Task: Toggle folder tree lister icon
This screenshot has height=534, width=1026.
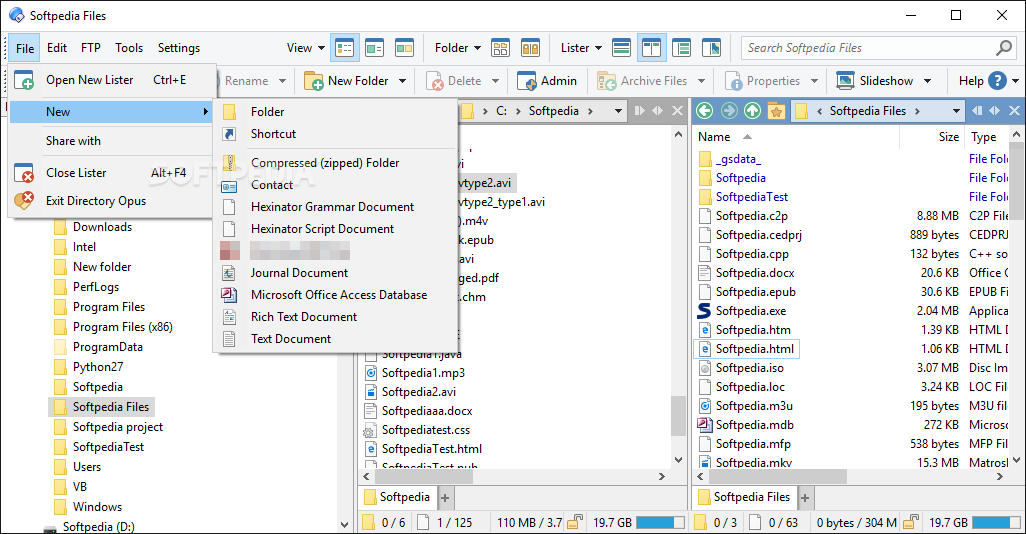Action: click(x=681, y=48)
